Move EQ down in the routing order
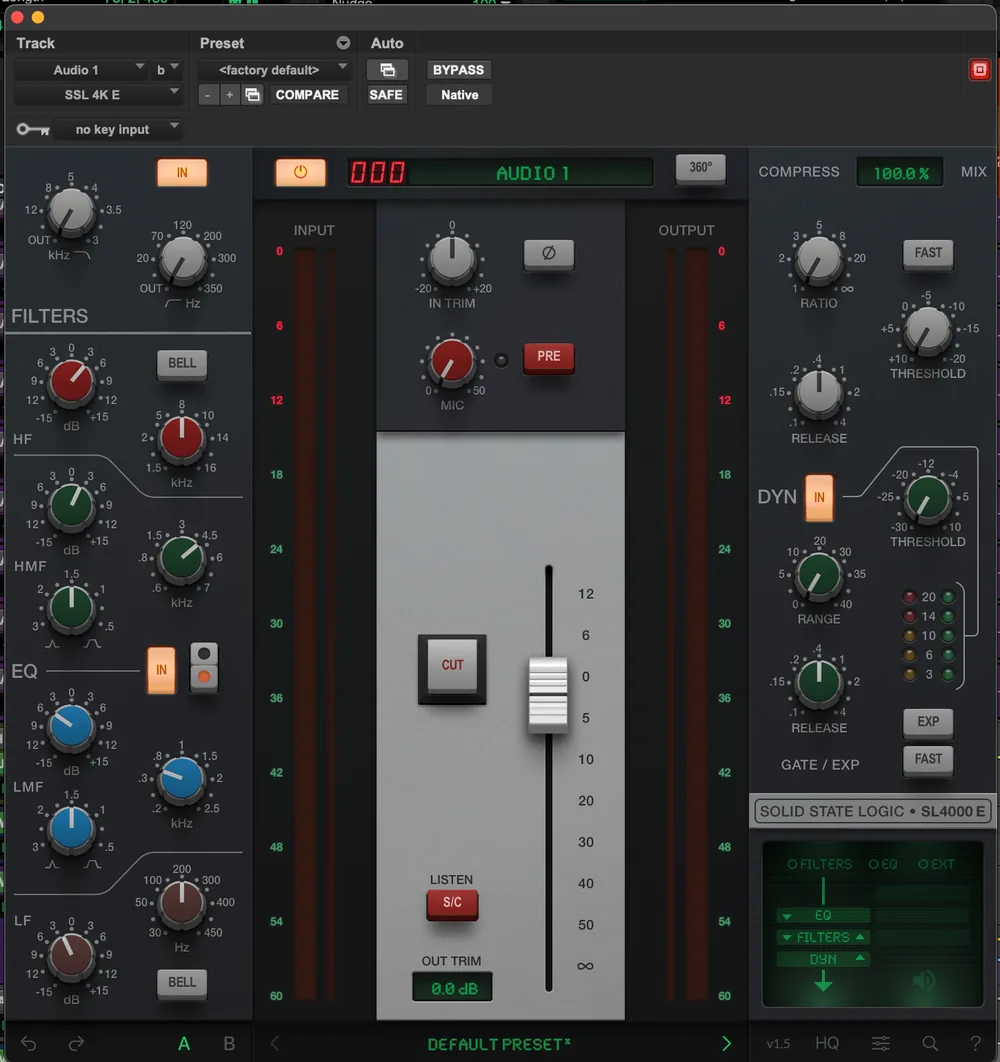The width and height of the screenshot is (1000, 1062). (x=787, y=916)
